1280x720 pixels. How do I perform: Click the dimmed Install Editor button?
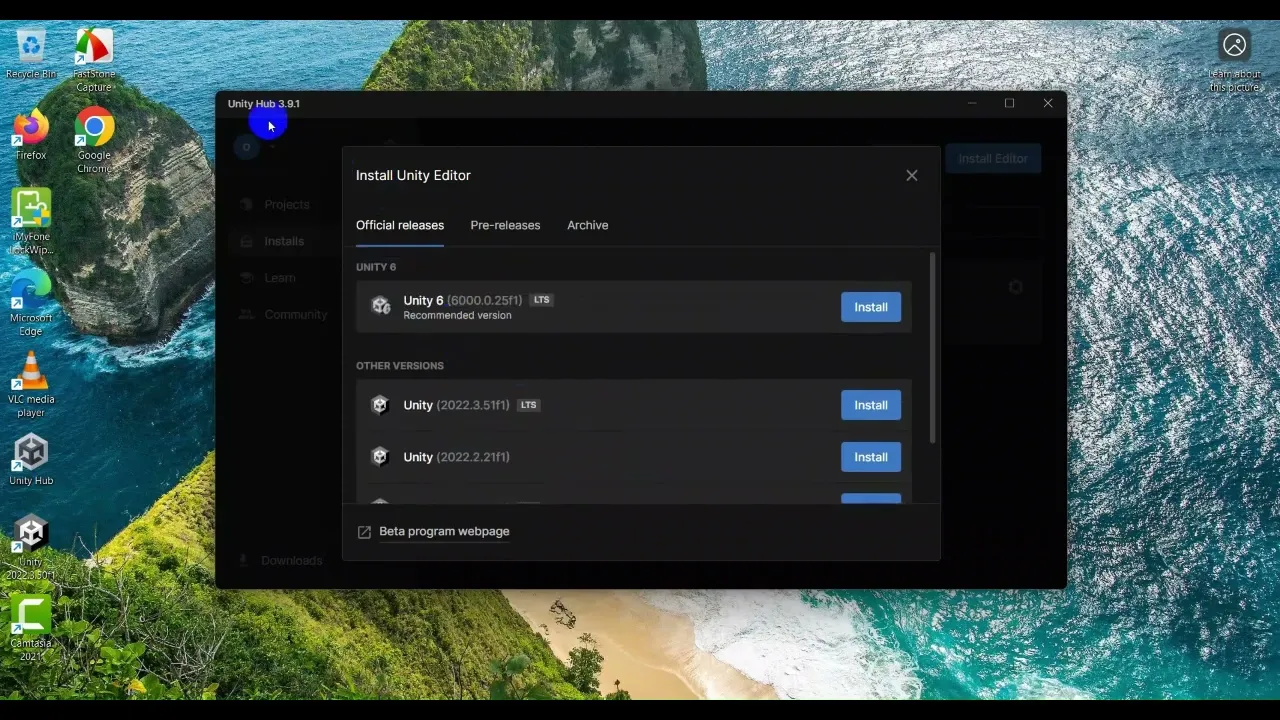click(x=993, y=158)
